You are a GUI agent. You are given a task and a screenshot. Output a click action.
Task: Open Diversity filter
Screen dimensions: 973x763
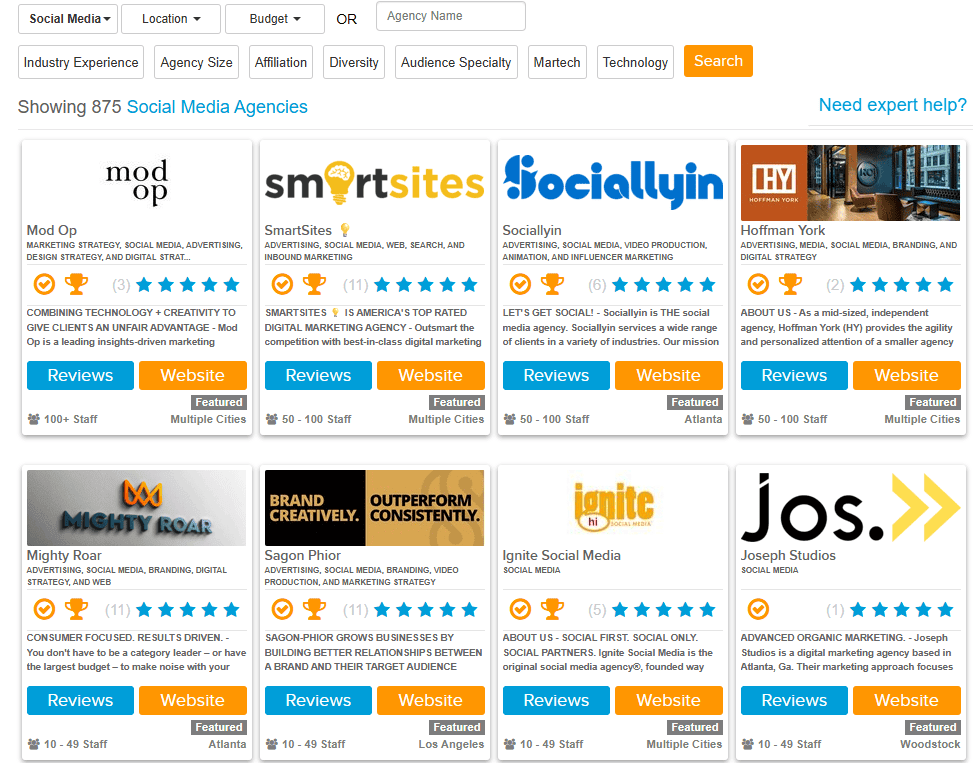[x=354, y=62]
